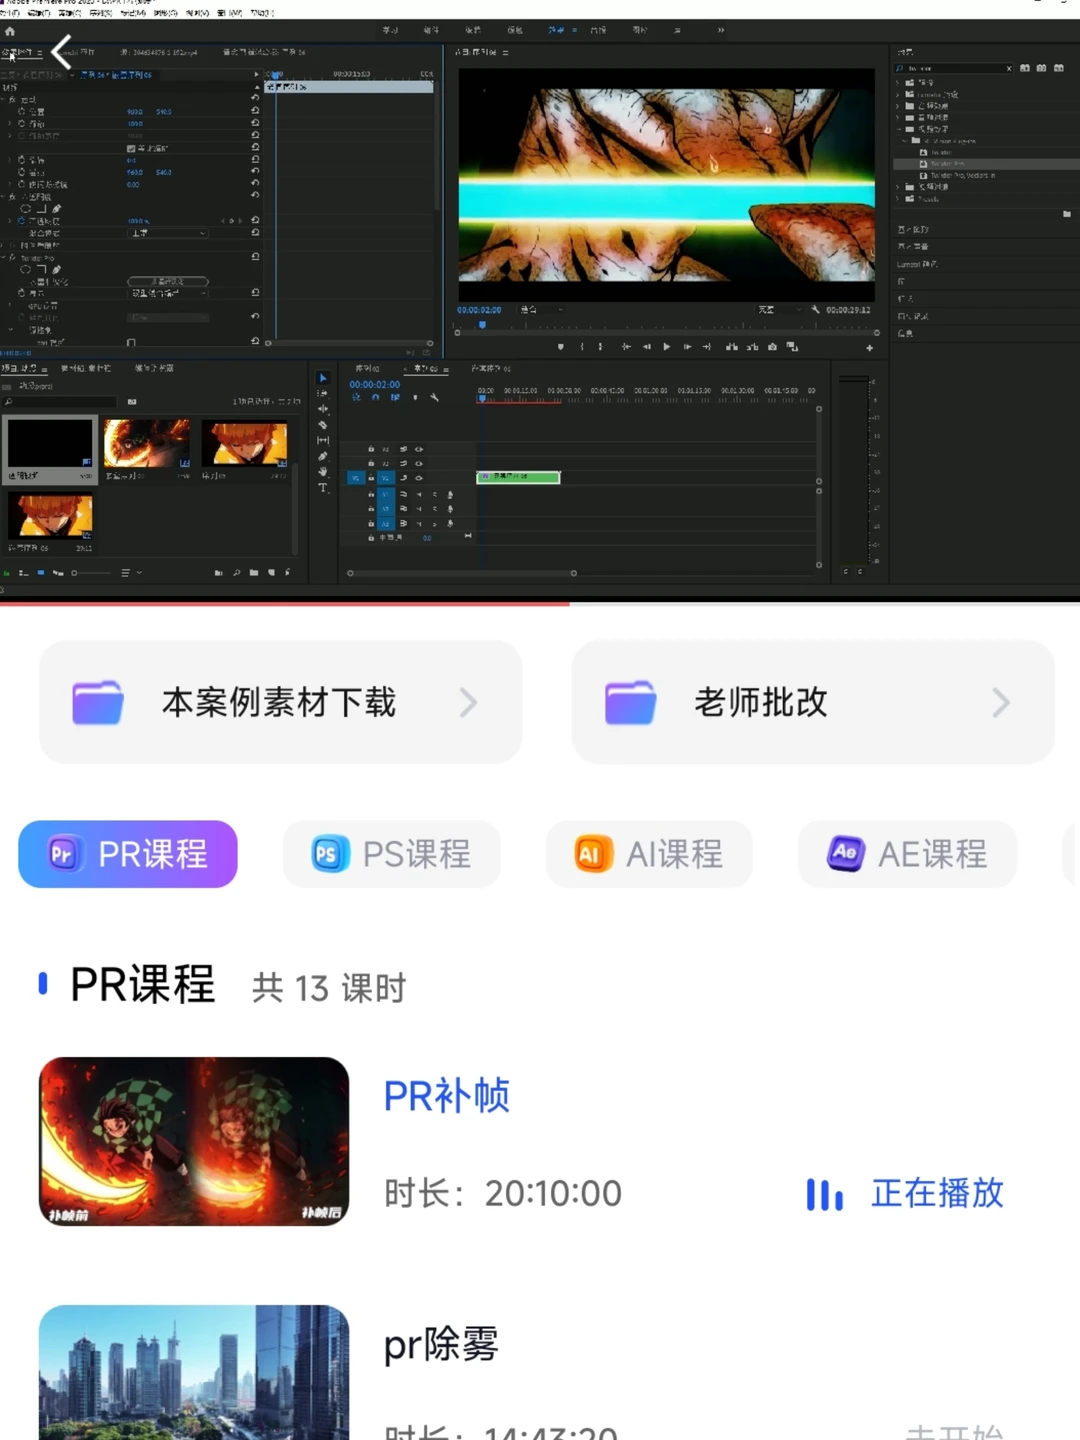This screenshot has width=1080, height=1440.
Task: Click the Add Marker icon in Program Monitor
Action: (x=559, y=347)
